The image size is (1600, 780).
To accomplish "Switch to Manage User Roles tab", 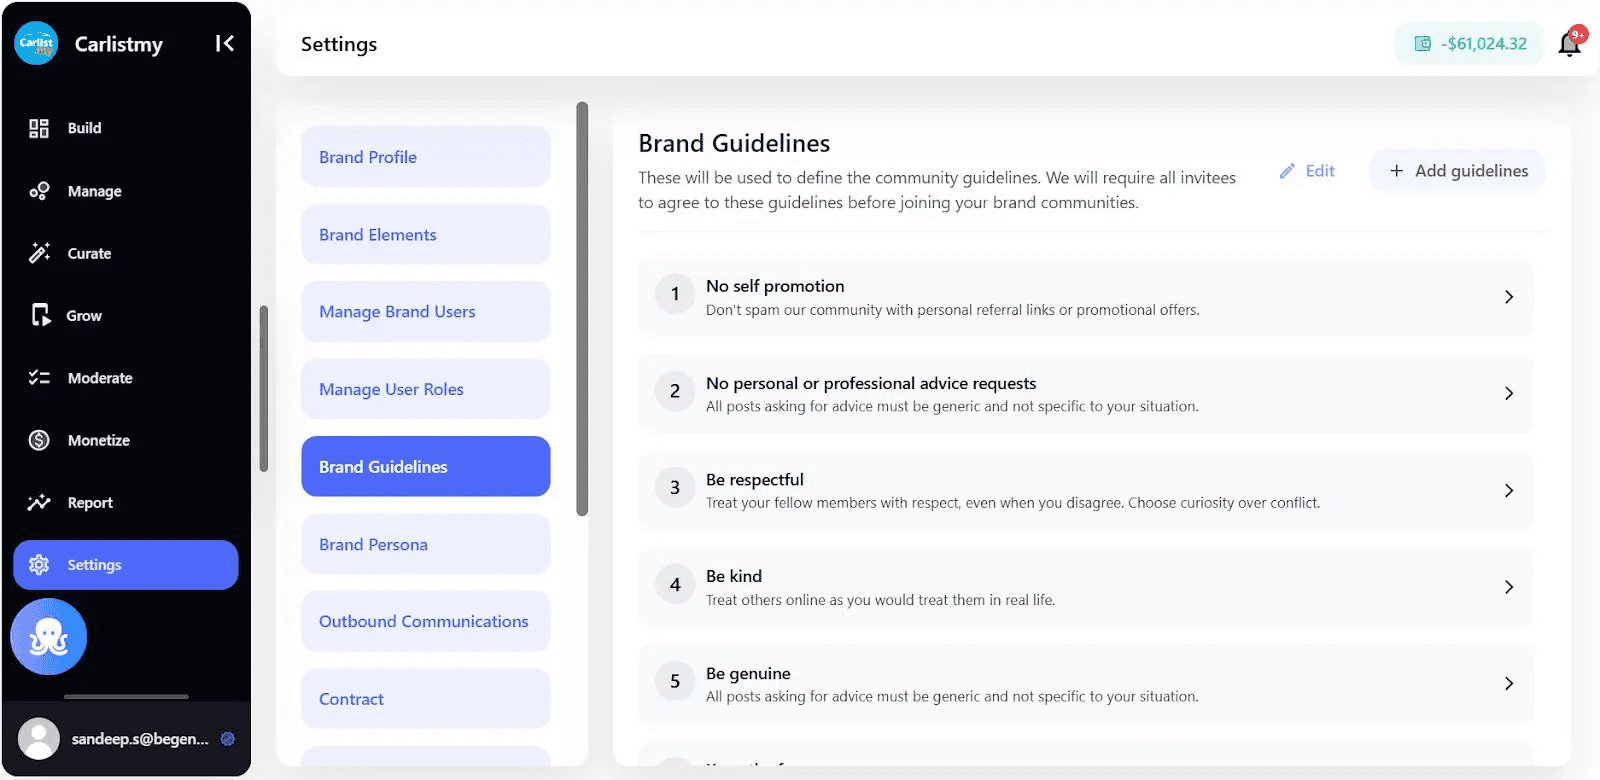I will [x=426, y=389].
